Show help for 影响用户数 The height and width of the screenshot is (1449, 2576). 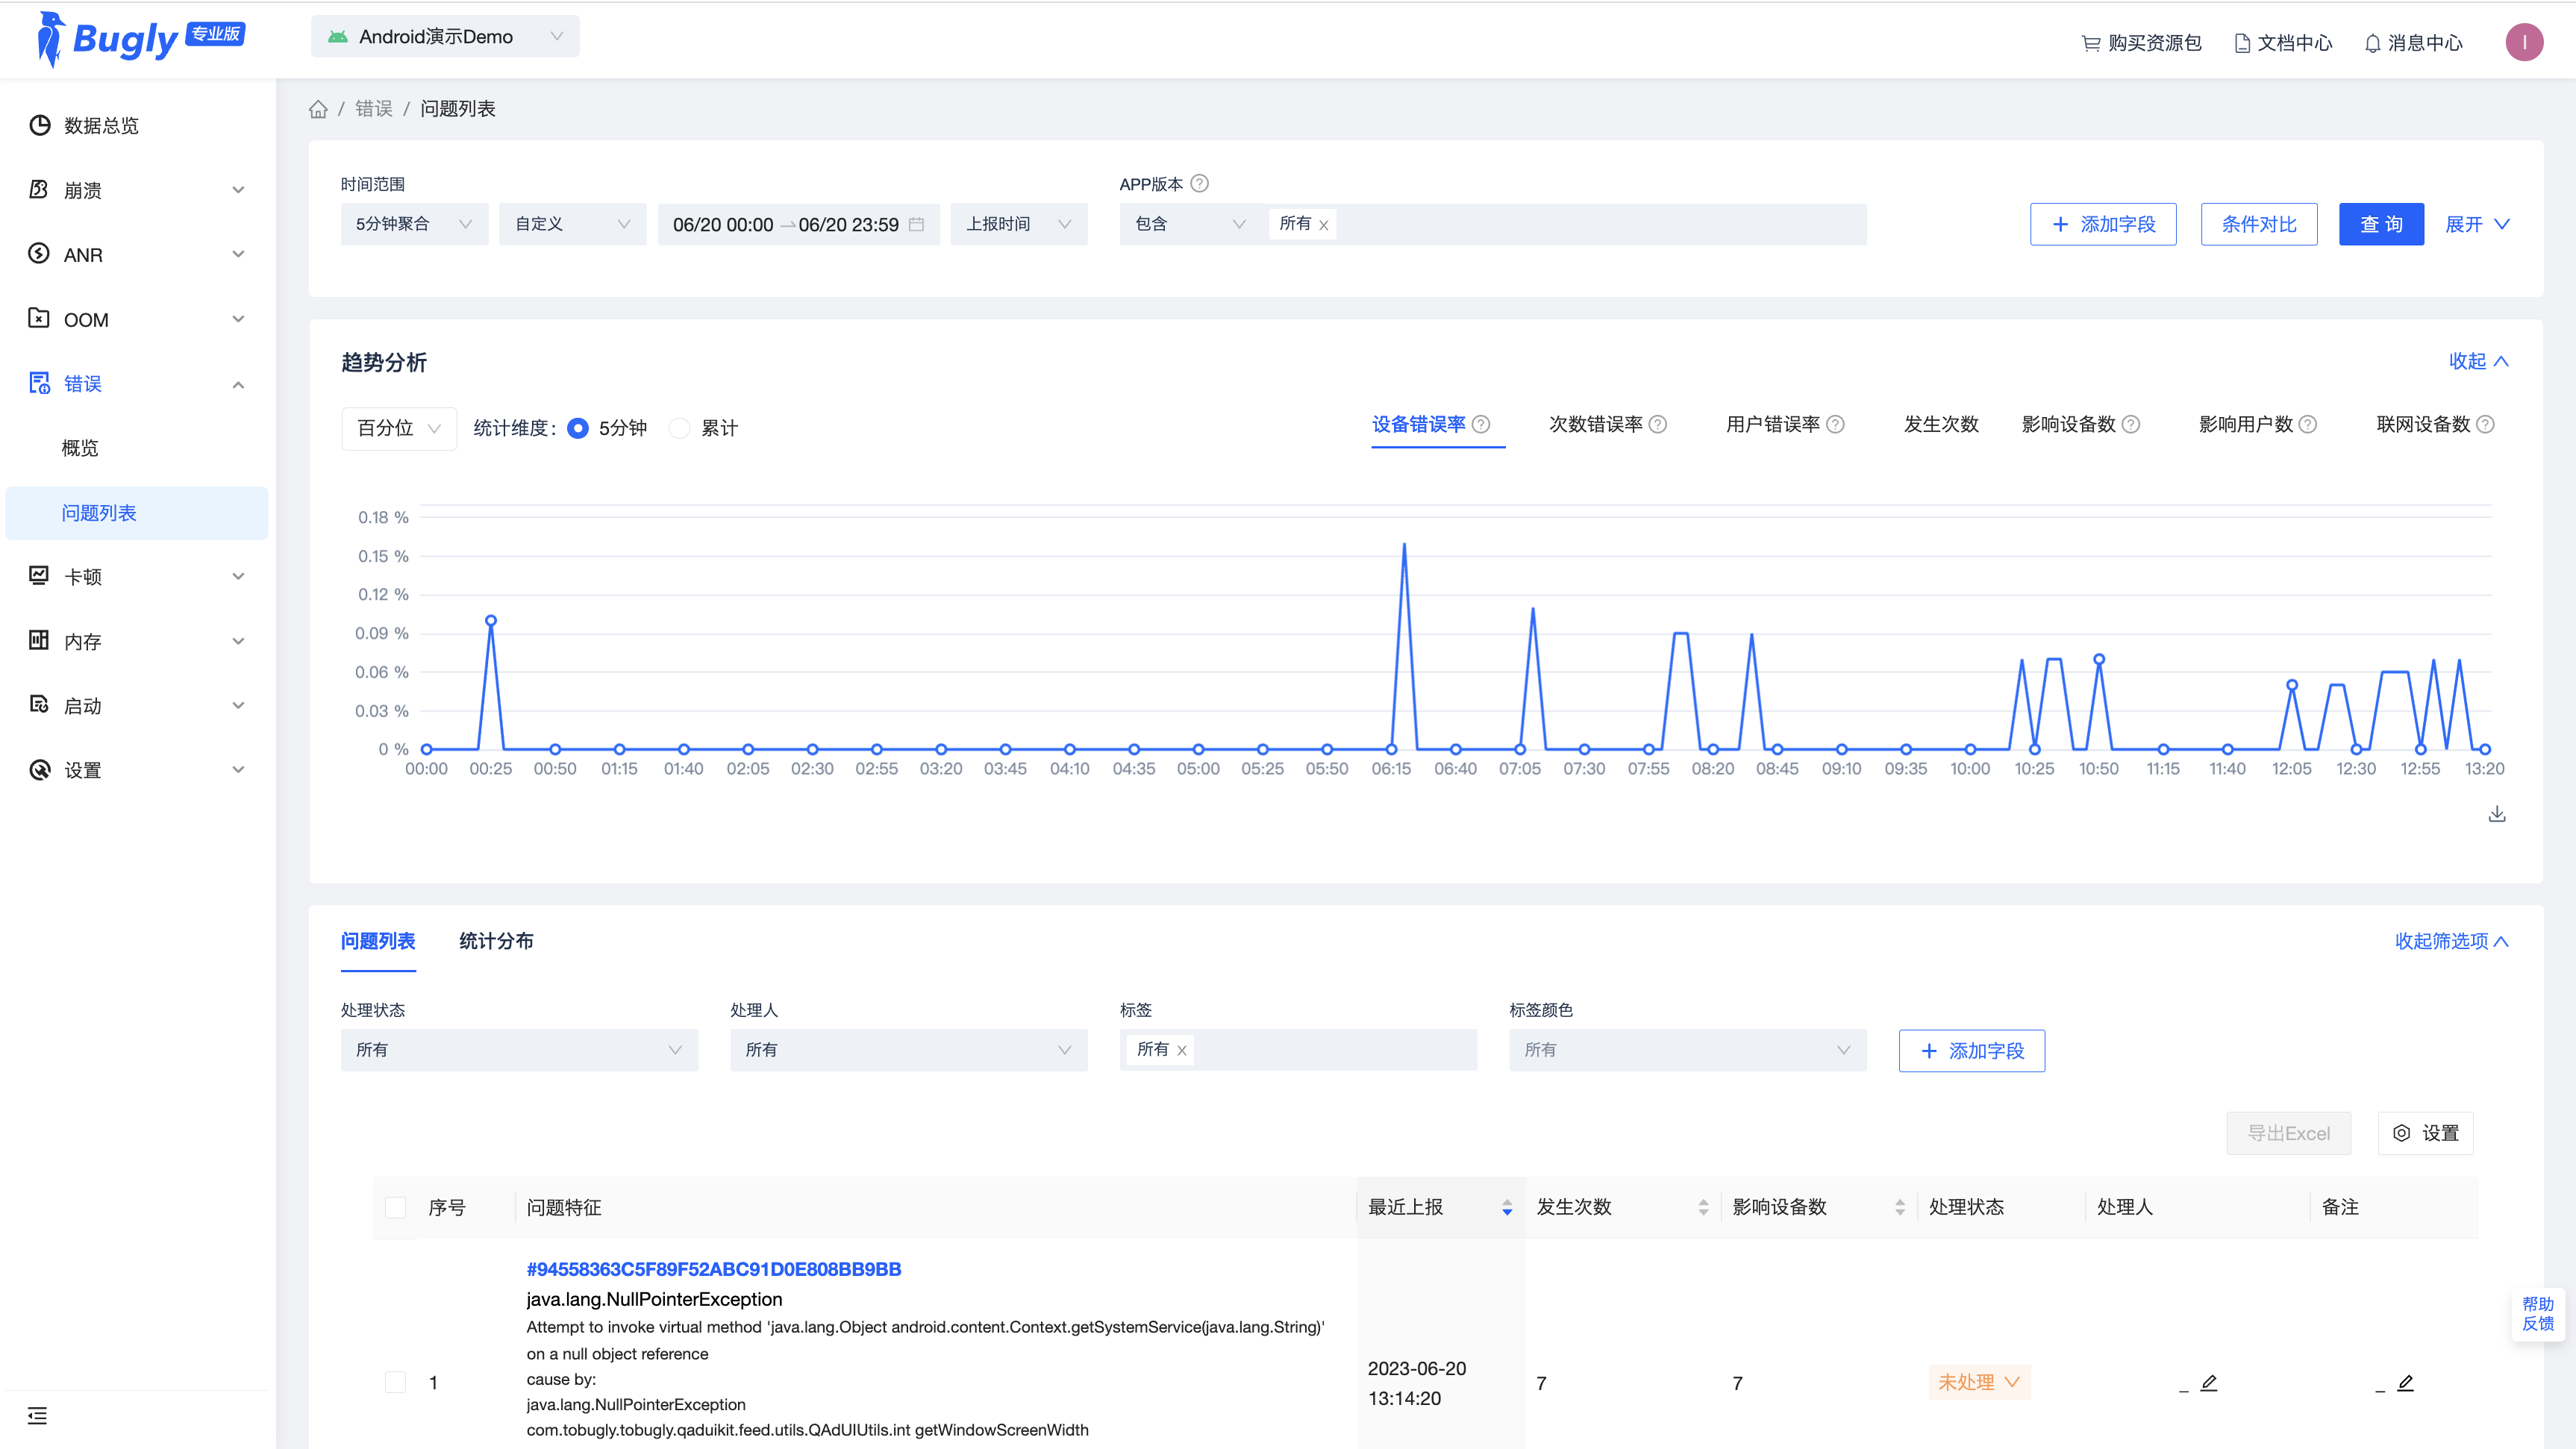[2308, 424]
